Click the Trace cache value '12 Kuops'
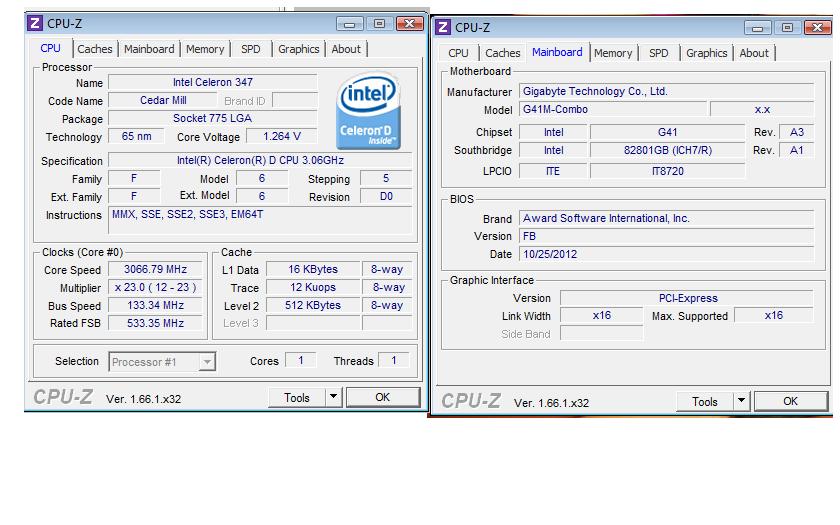Screen dimensions: 840x525 point(313,287)
